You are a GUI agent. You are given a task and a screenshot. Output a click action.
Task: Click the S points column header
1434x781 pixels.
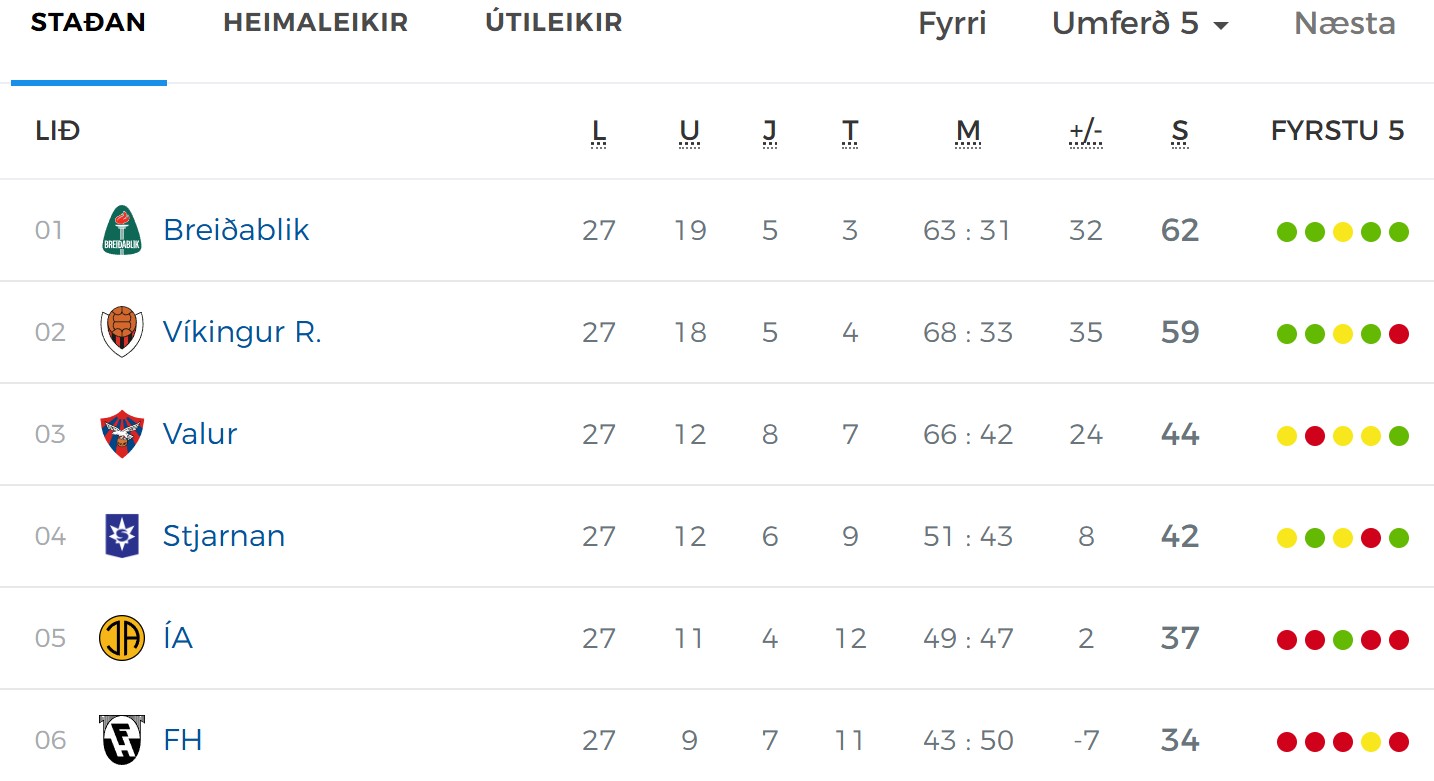tap(1180, 131)
